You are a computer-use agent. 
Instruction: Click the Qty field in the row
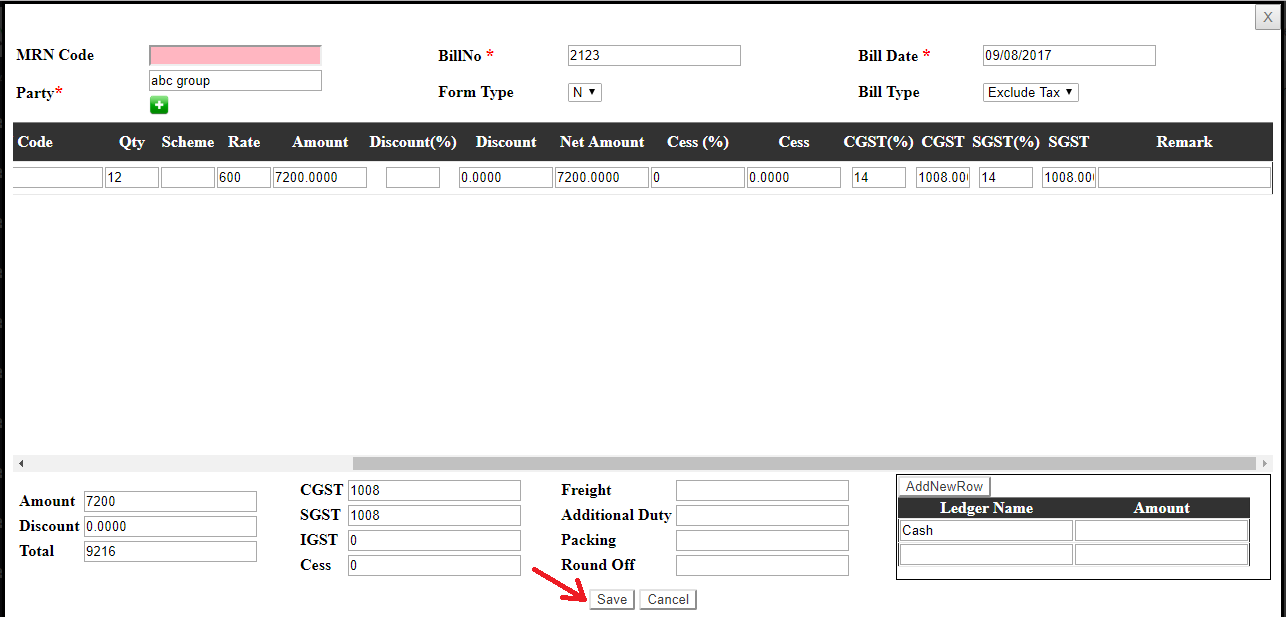pyautogui.click(x=131, y=177)
